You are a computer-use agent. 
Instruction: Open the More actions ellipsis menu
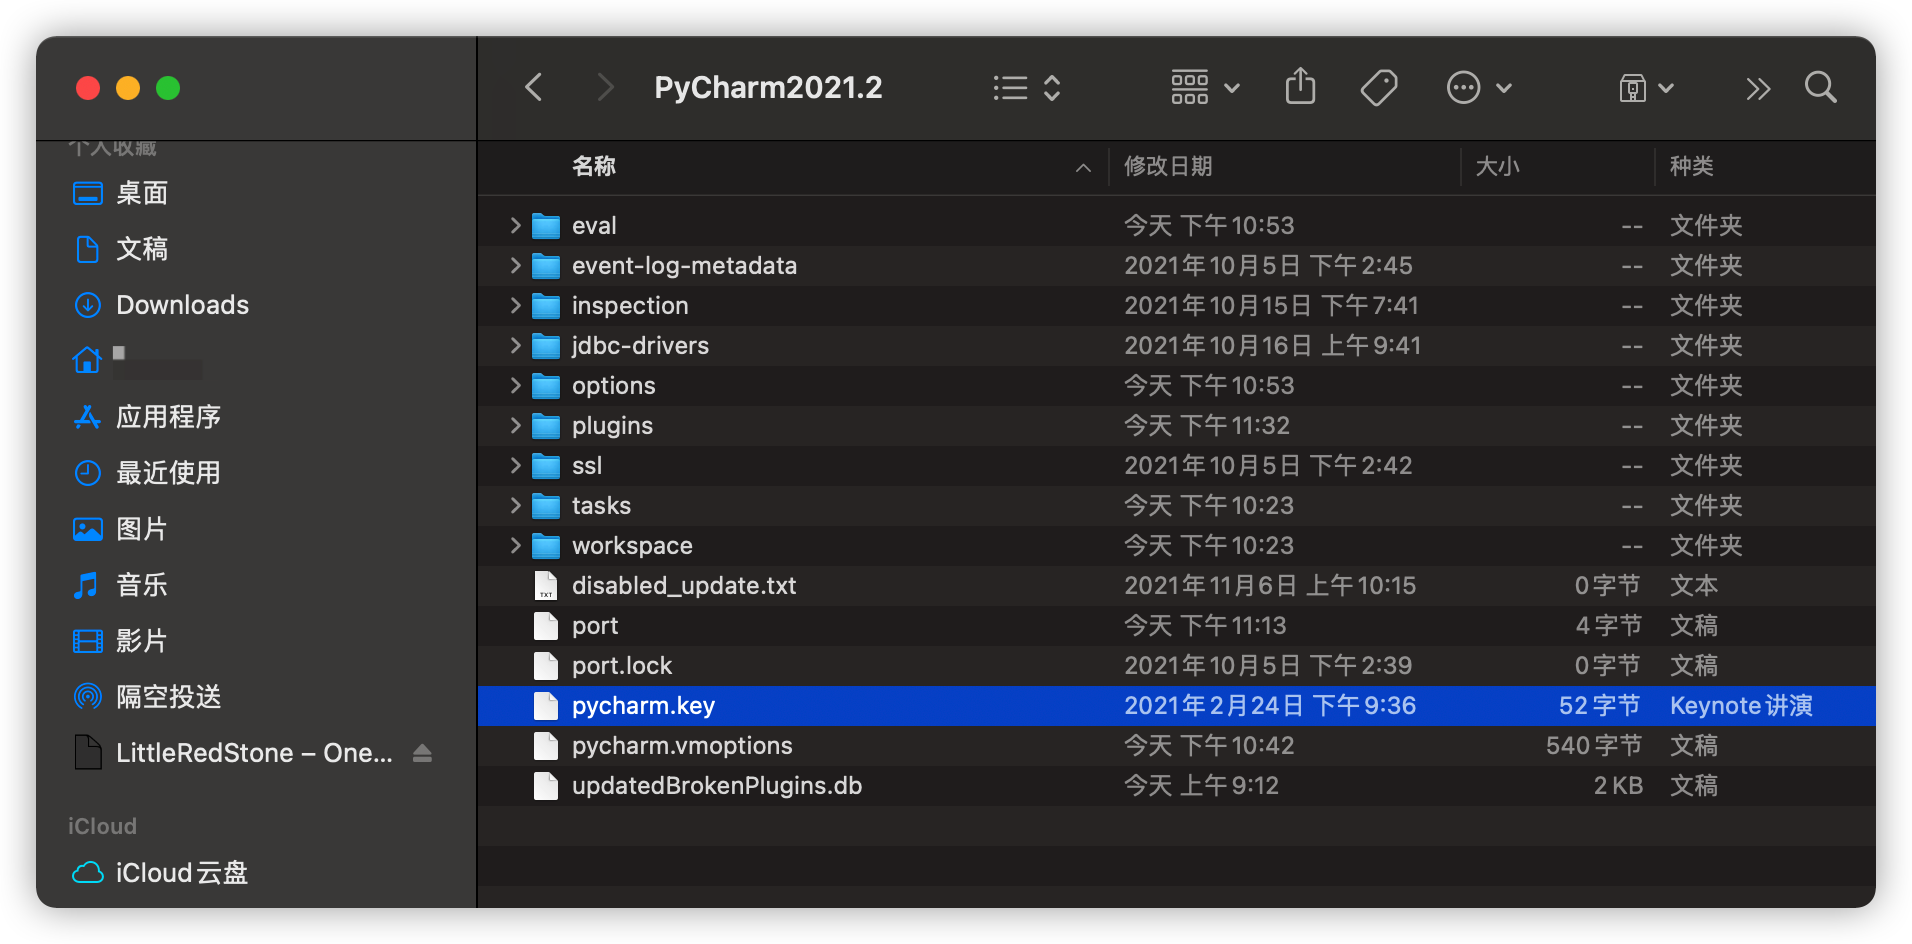click(x=1479, y=88)
